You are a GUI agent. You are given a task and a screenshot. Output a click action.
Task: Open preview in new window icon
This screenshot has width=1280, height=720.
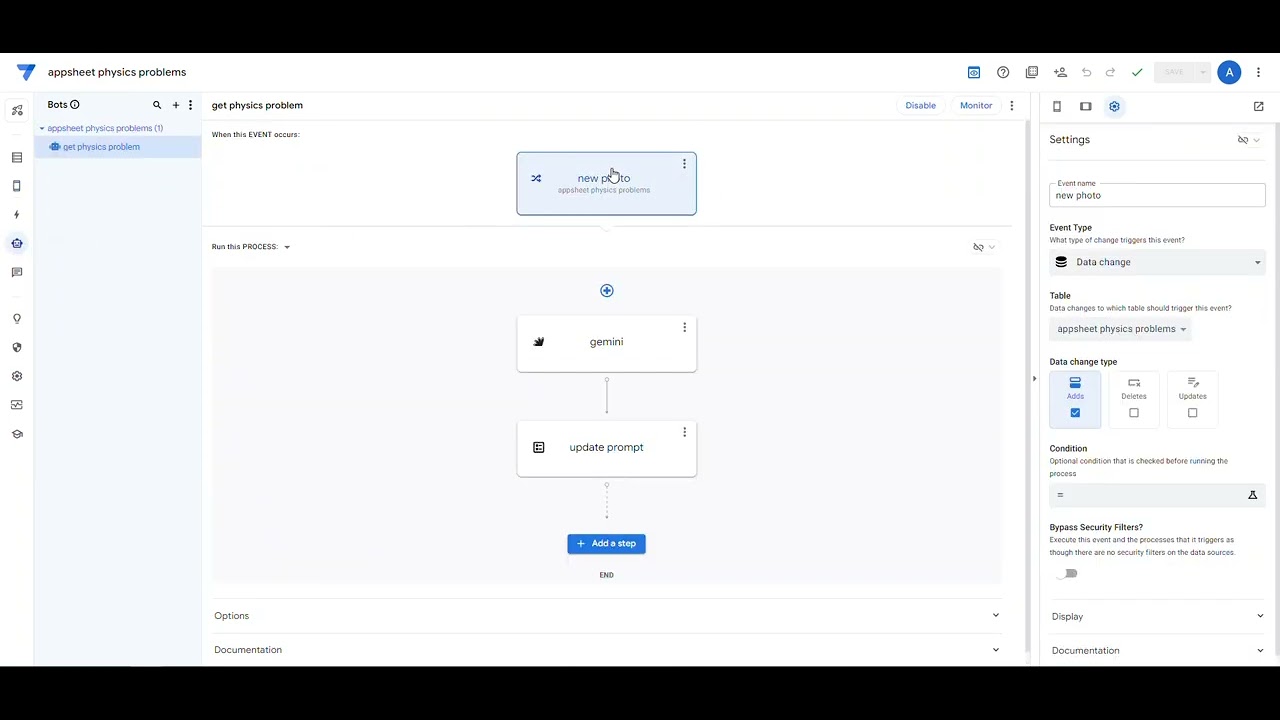[x=1258, y=106]
